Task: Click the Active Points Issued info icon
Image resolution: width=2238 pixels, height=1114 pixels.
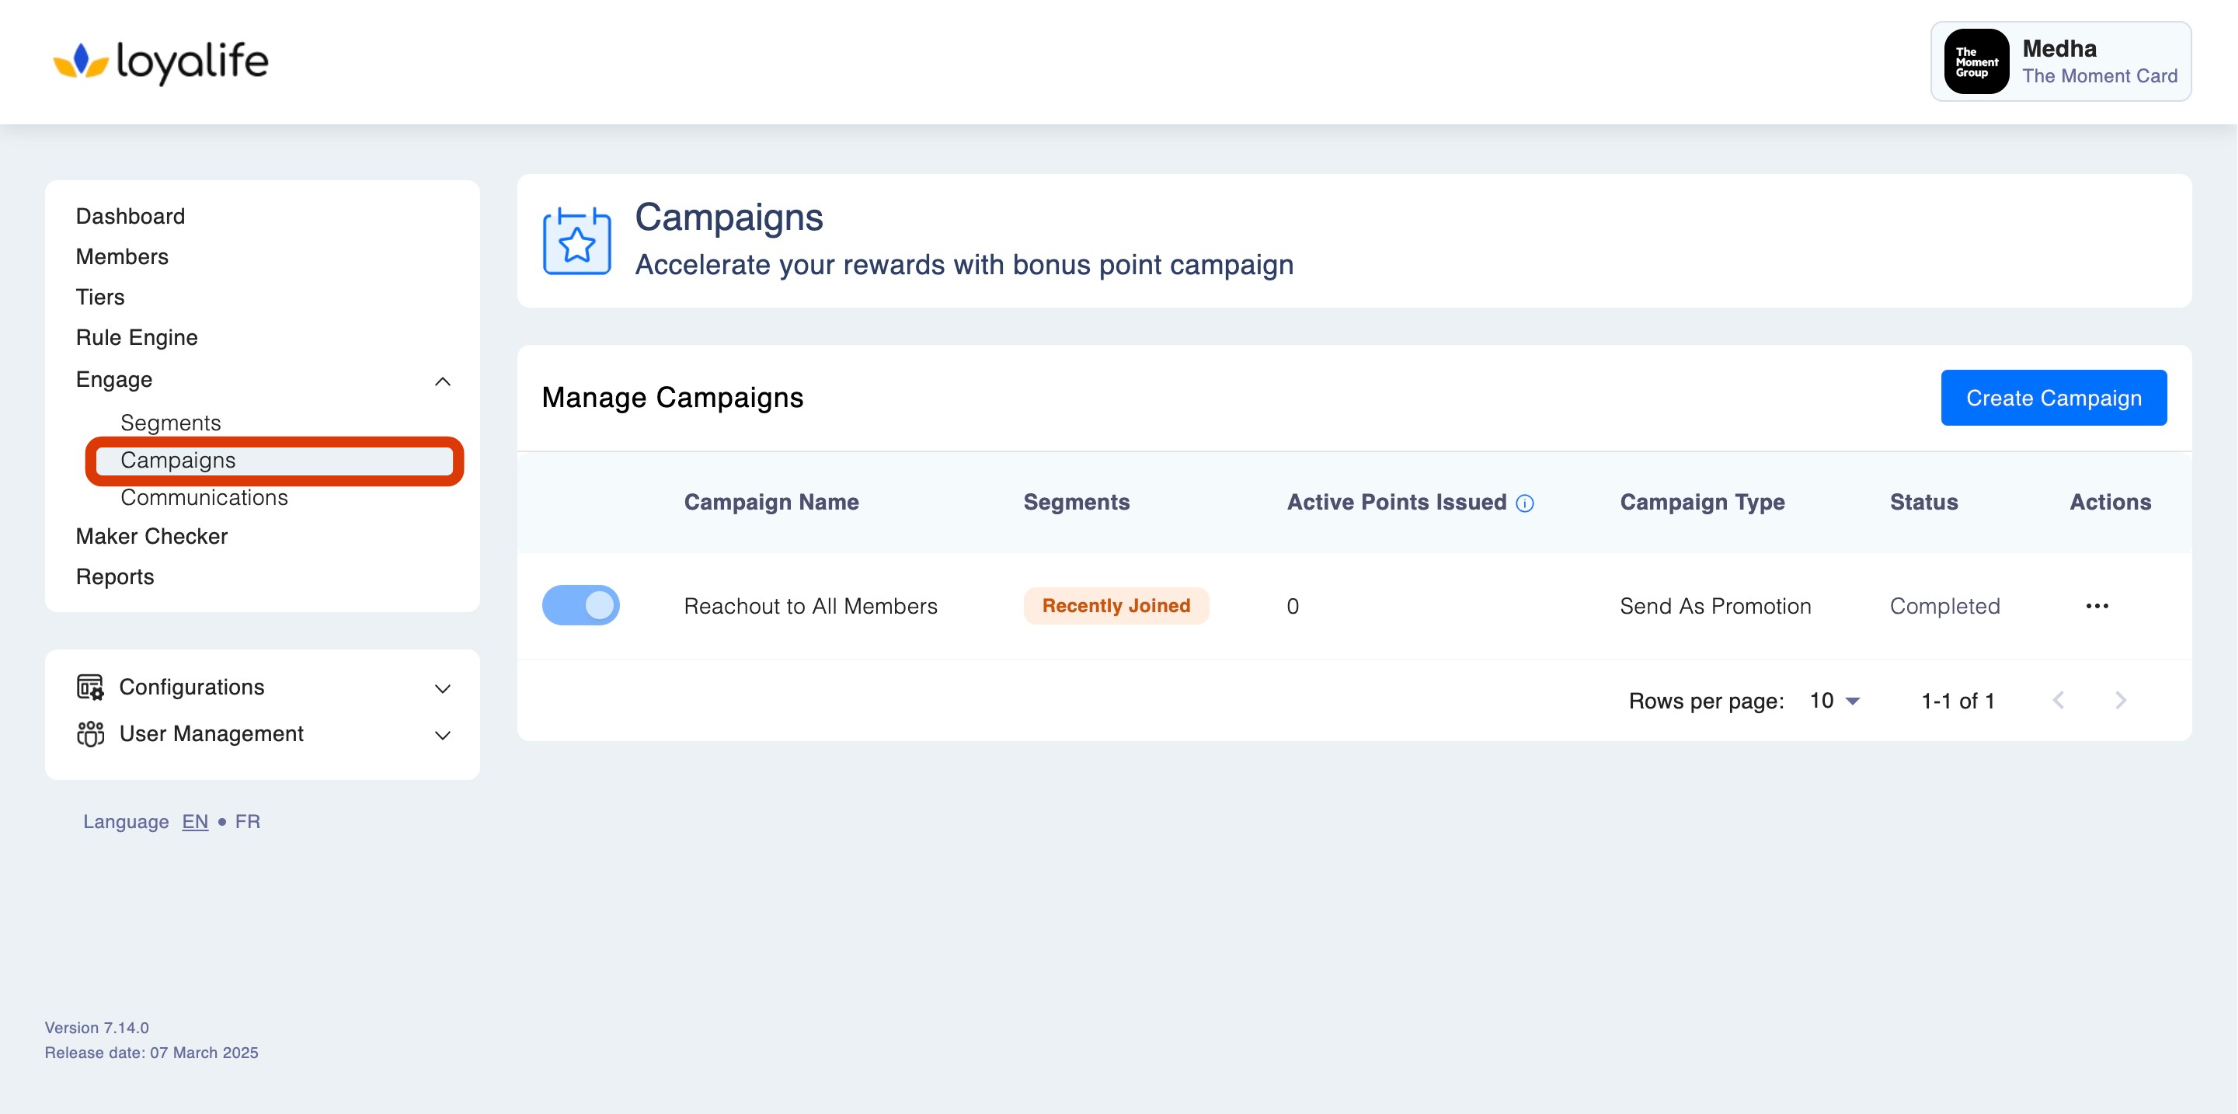Action: tap(1525, 503)
